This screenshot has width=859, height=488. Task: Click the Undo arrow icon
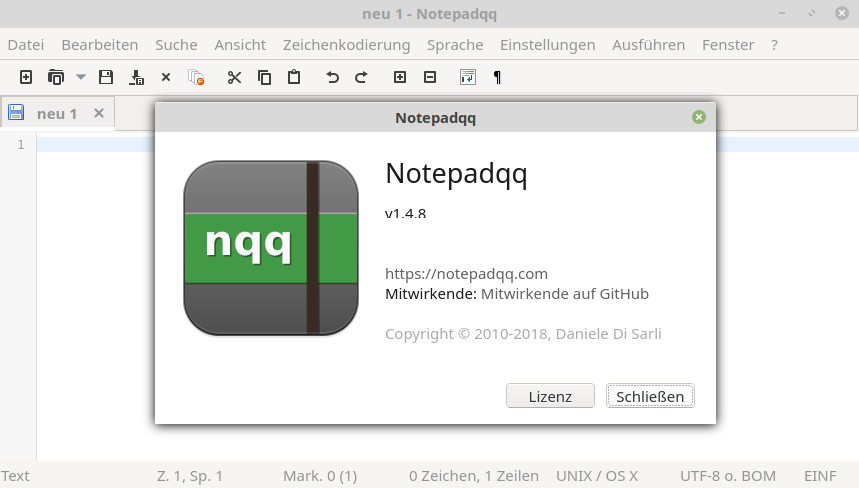click(332, 77)
